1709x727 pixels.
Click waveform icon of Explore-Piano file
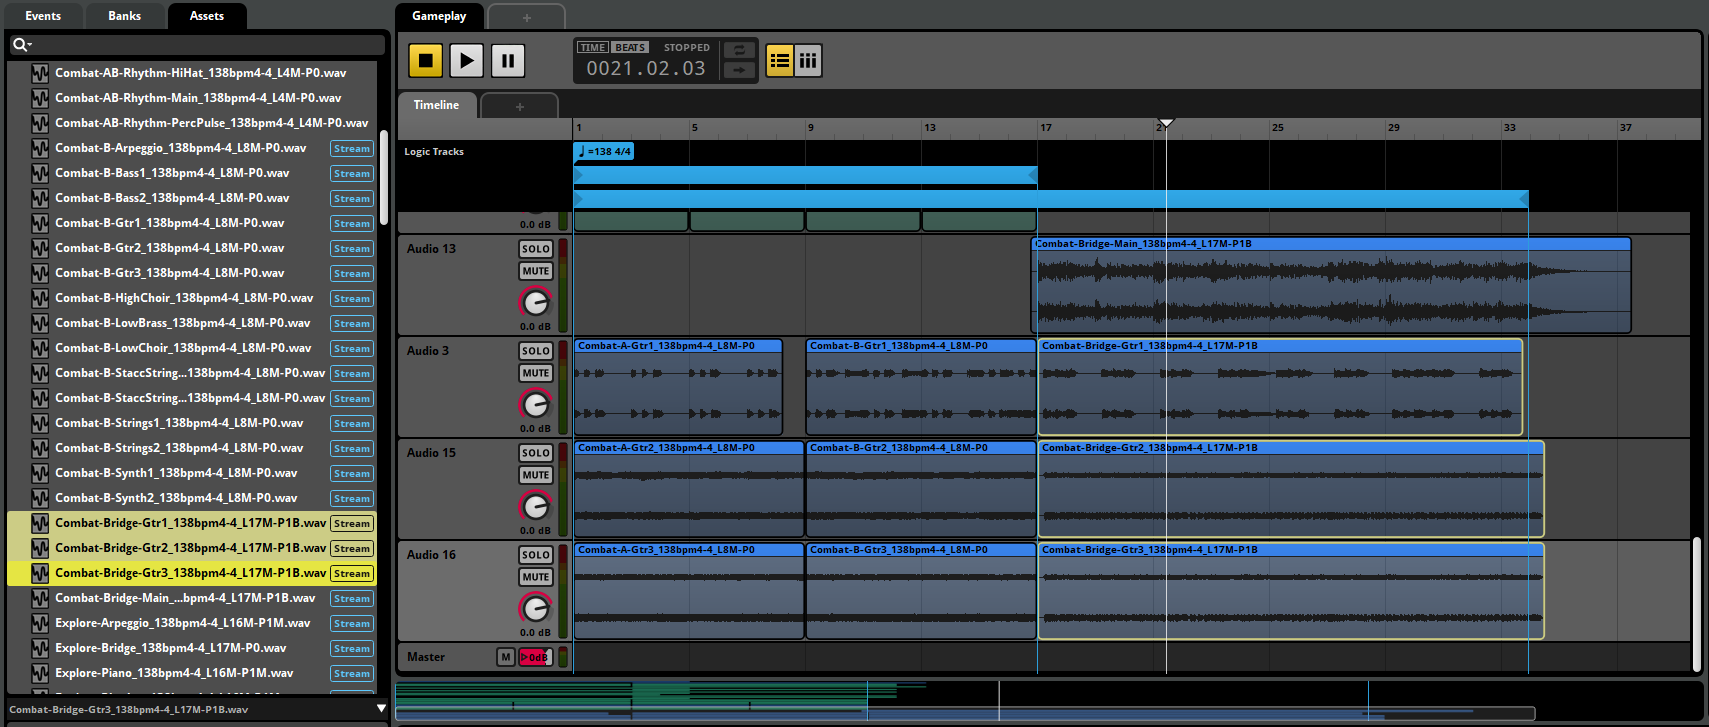pos(40,673)
